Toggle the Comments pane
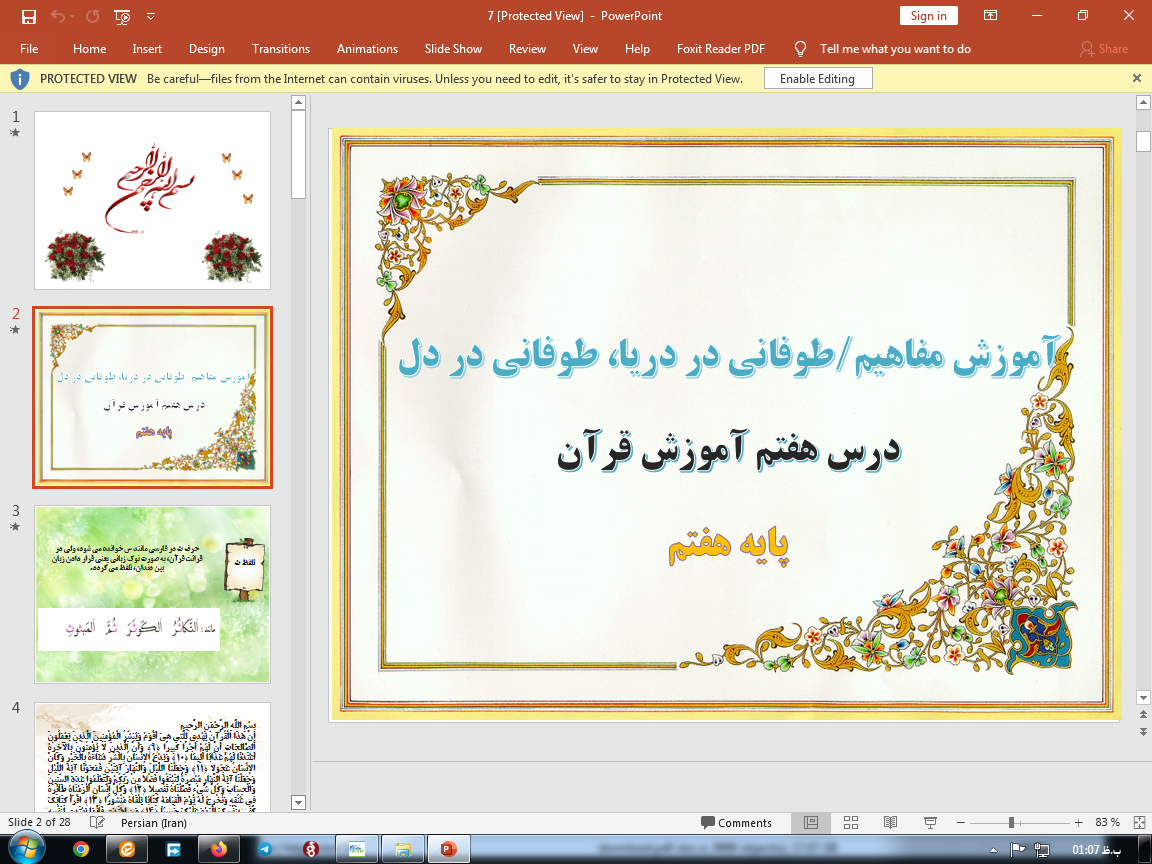 pyautogui.click(x=736, y=822)
